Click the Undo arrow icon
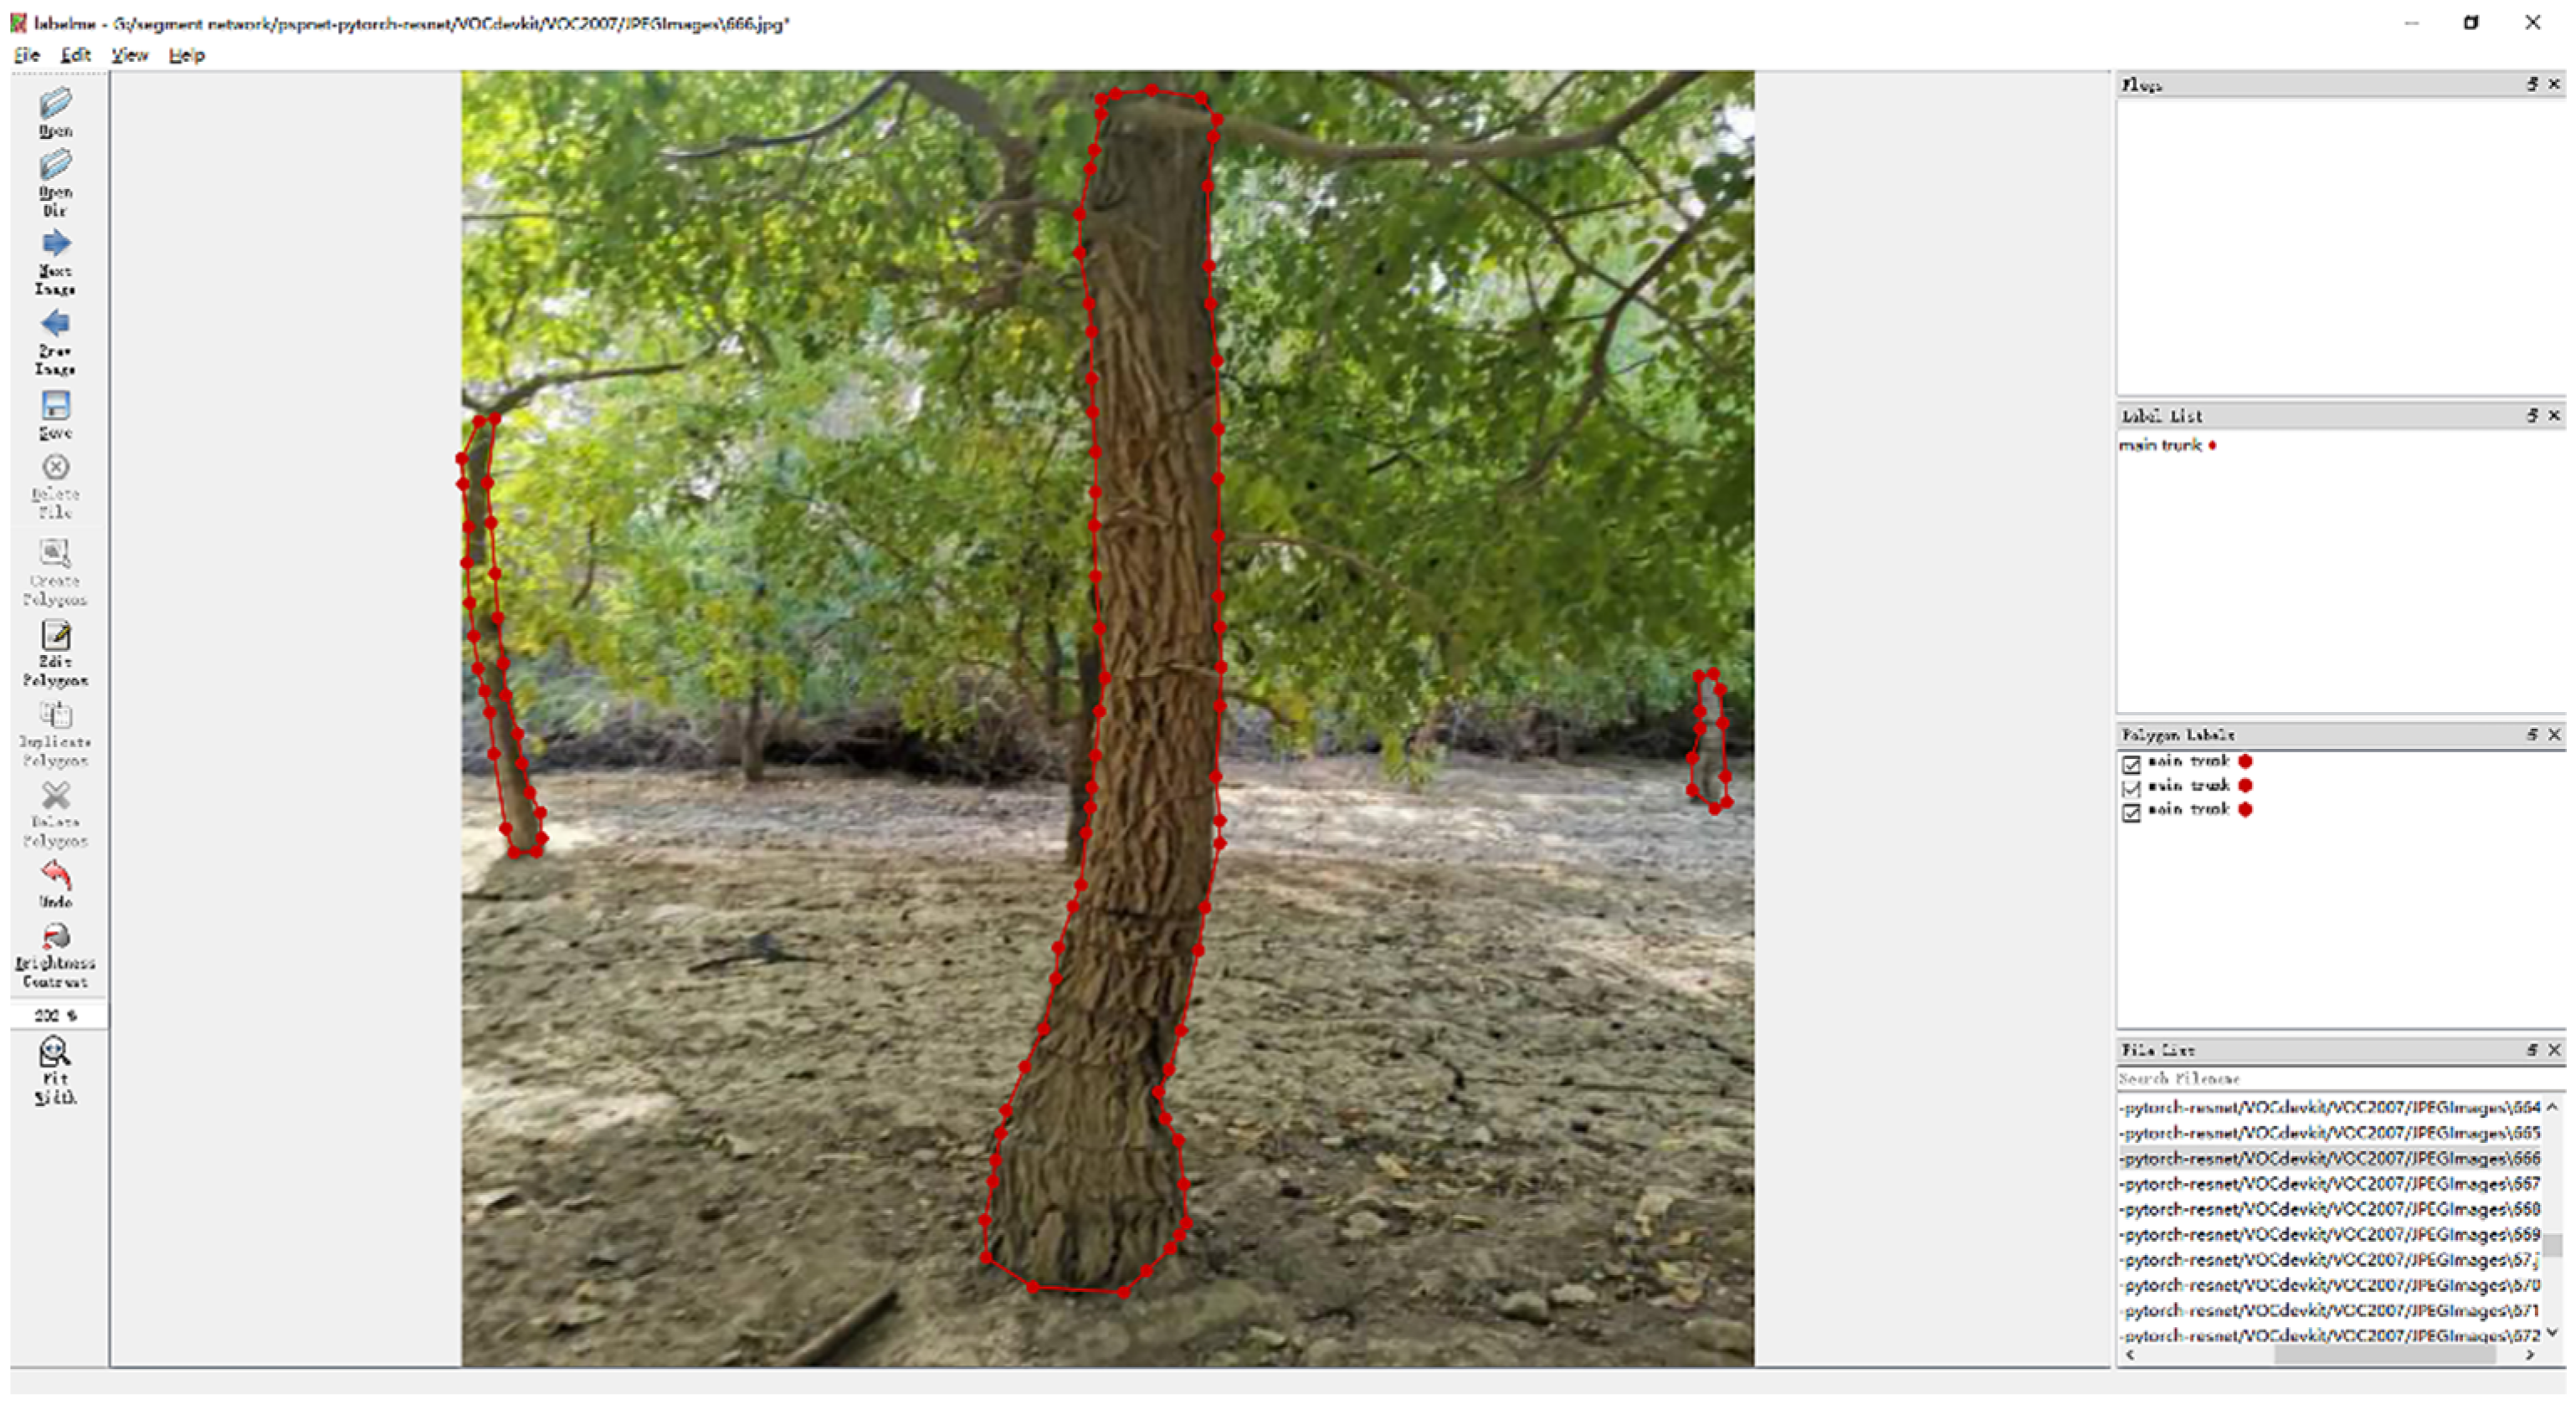Viewport: 2576px width, 1409px height. (x=55, y=876)
